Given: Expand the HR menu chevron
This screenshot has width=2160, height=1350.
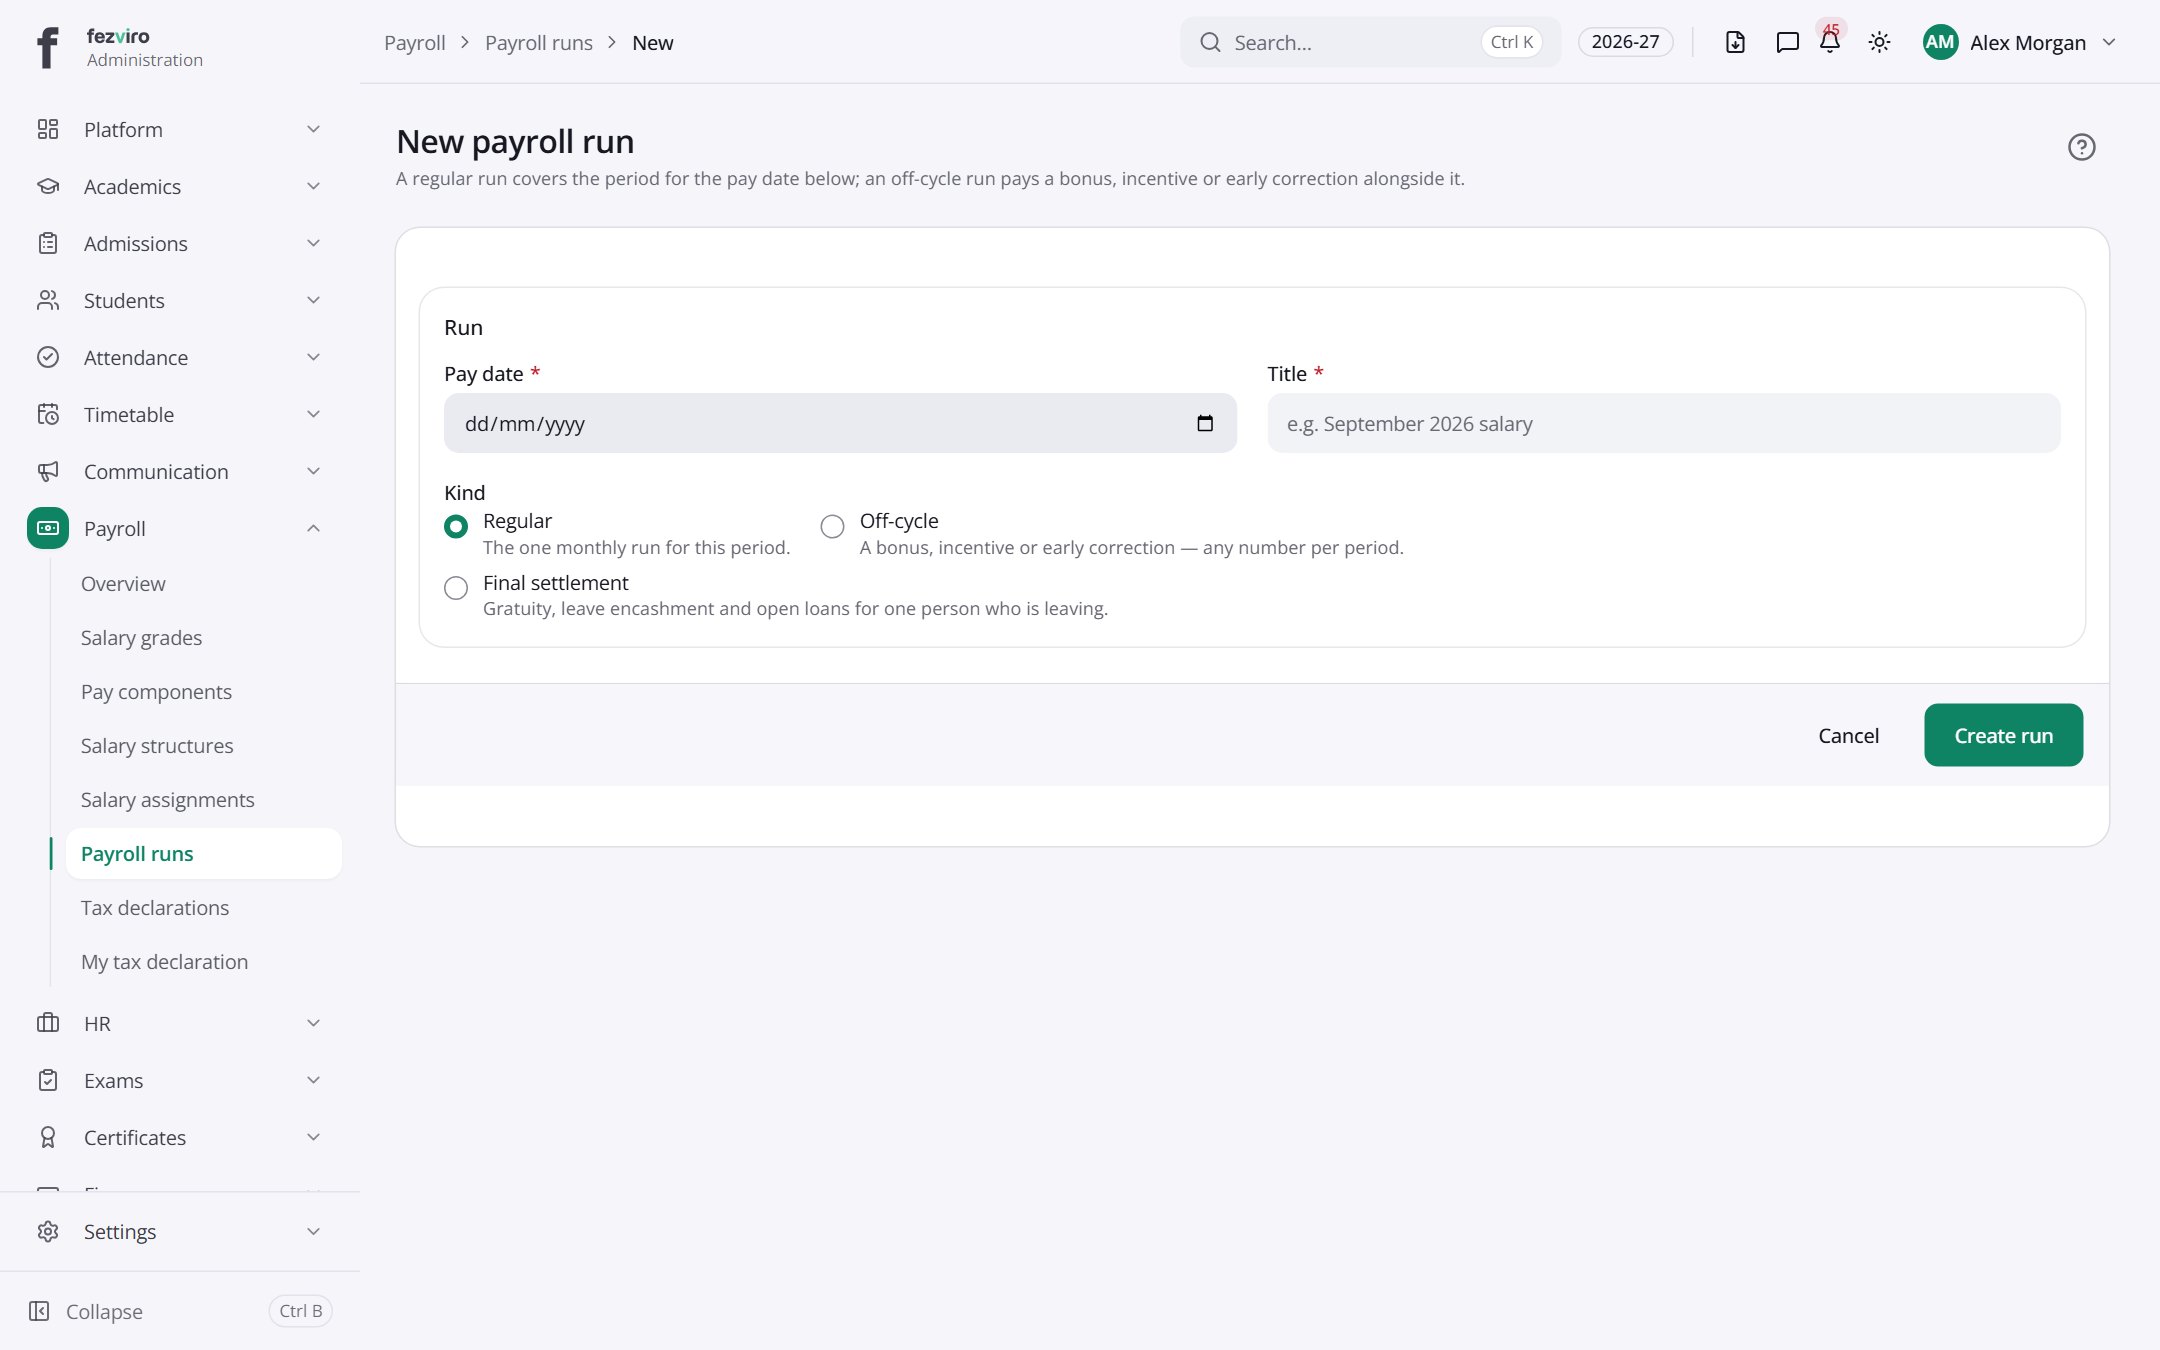Looking at the screenshot, I should tap(313, 1023).
